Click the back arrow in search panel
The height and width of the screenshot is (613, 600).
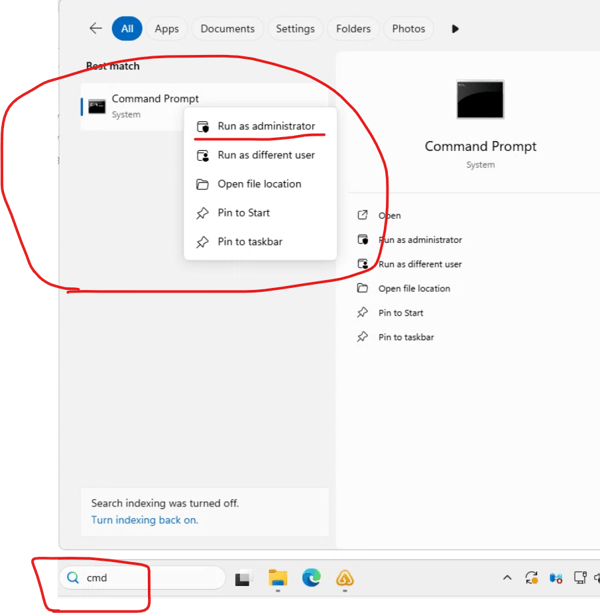[x=96, y=29]
